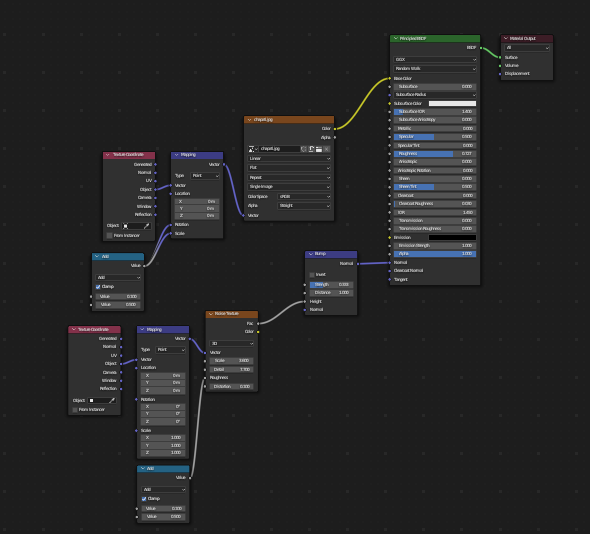Open the 3D dimensions dropdown in Noise Texture
This screenshot has height=534, width=590.
231,344
